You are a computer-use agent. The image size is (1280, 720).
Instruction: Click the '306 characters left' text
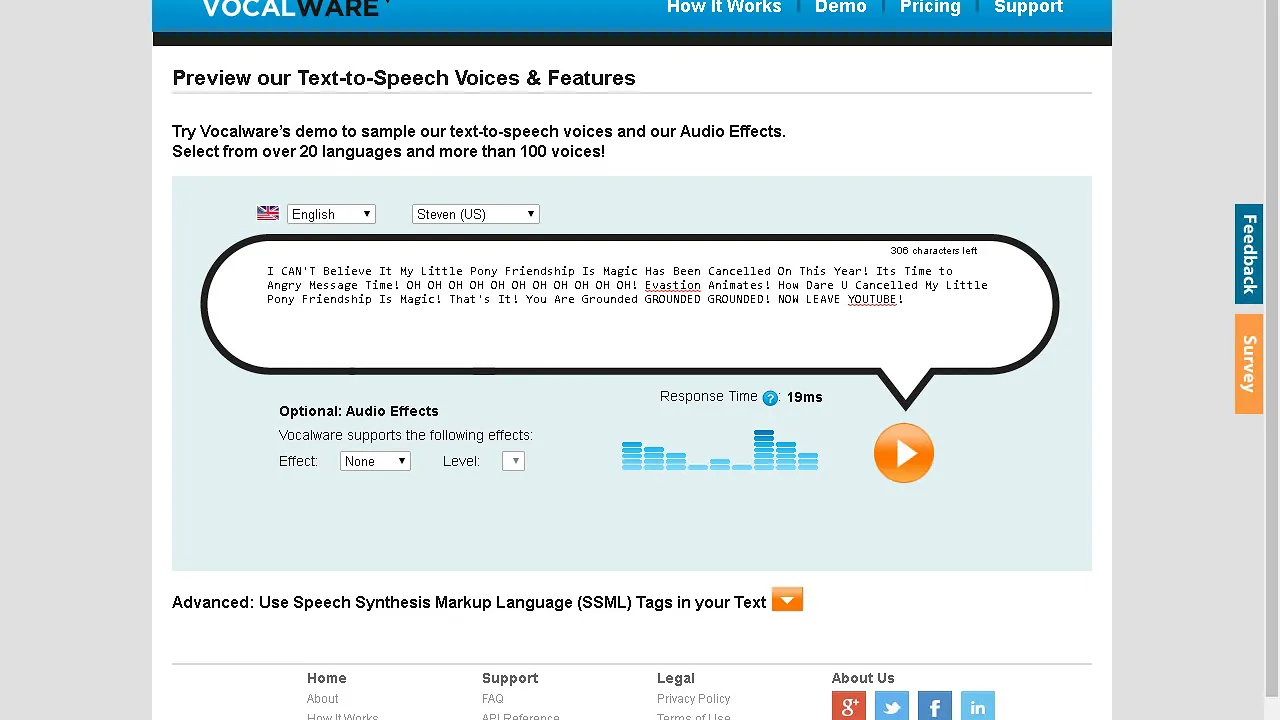(934, 251)
